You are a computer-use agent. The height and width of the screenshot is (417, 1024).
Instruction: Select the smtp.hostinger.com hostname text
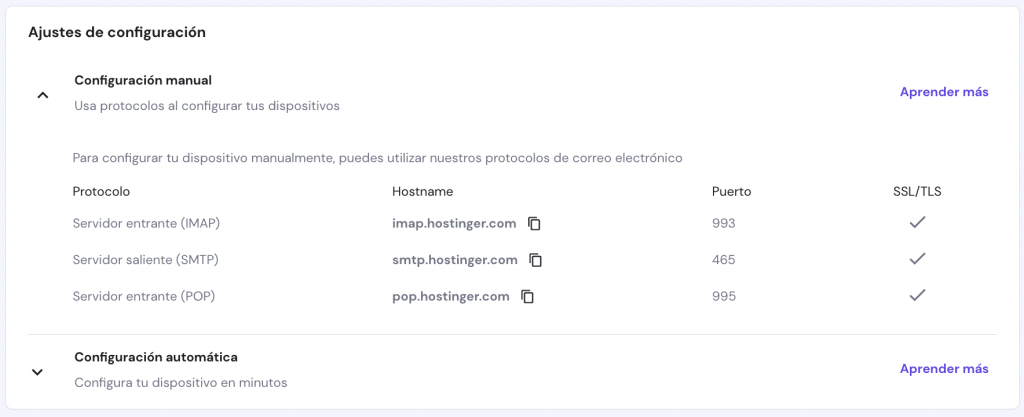tap(455, 260)
